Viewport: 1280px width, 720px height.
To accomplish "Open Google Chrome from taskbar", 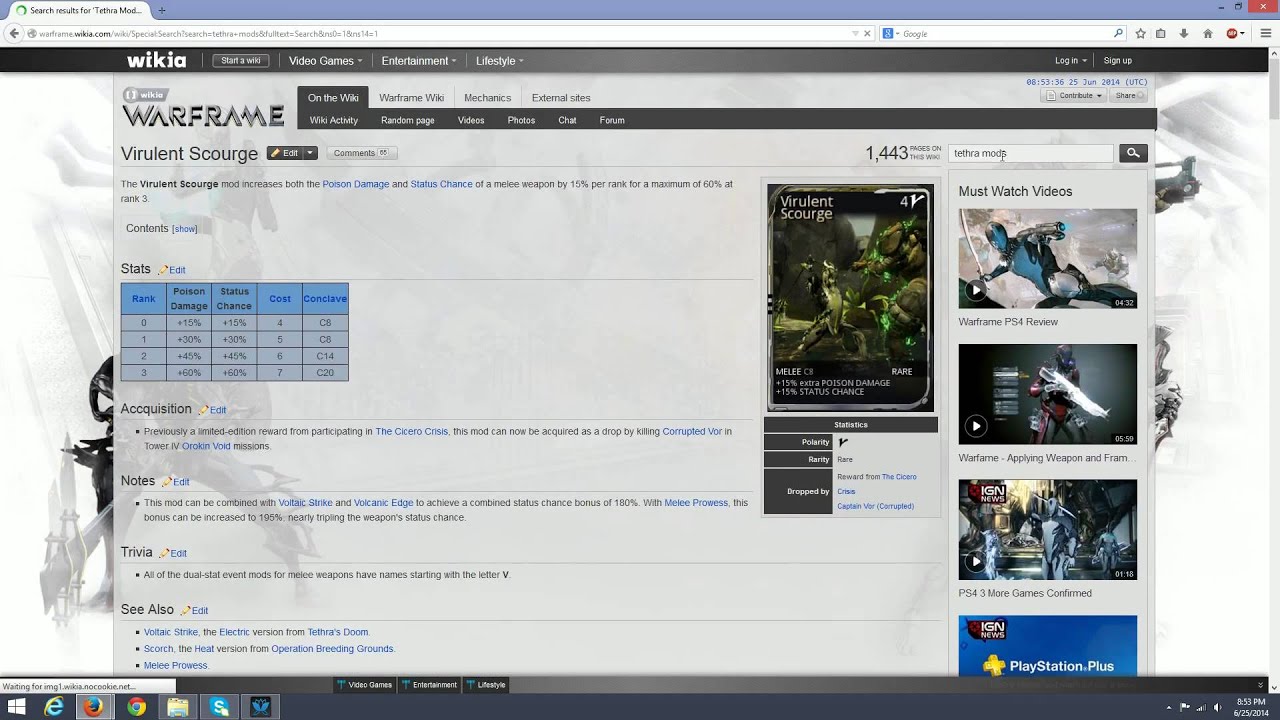I will (136, 707).
